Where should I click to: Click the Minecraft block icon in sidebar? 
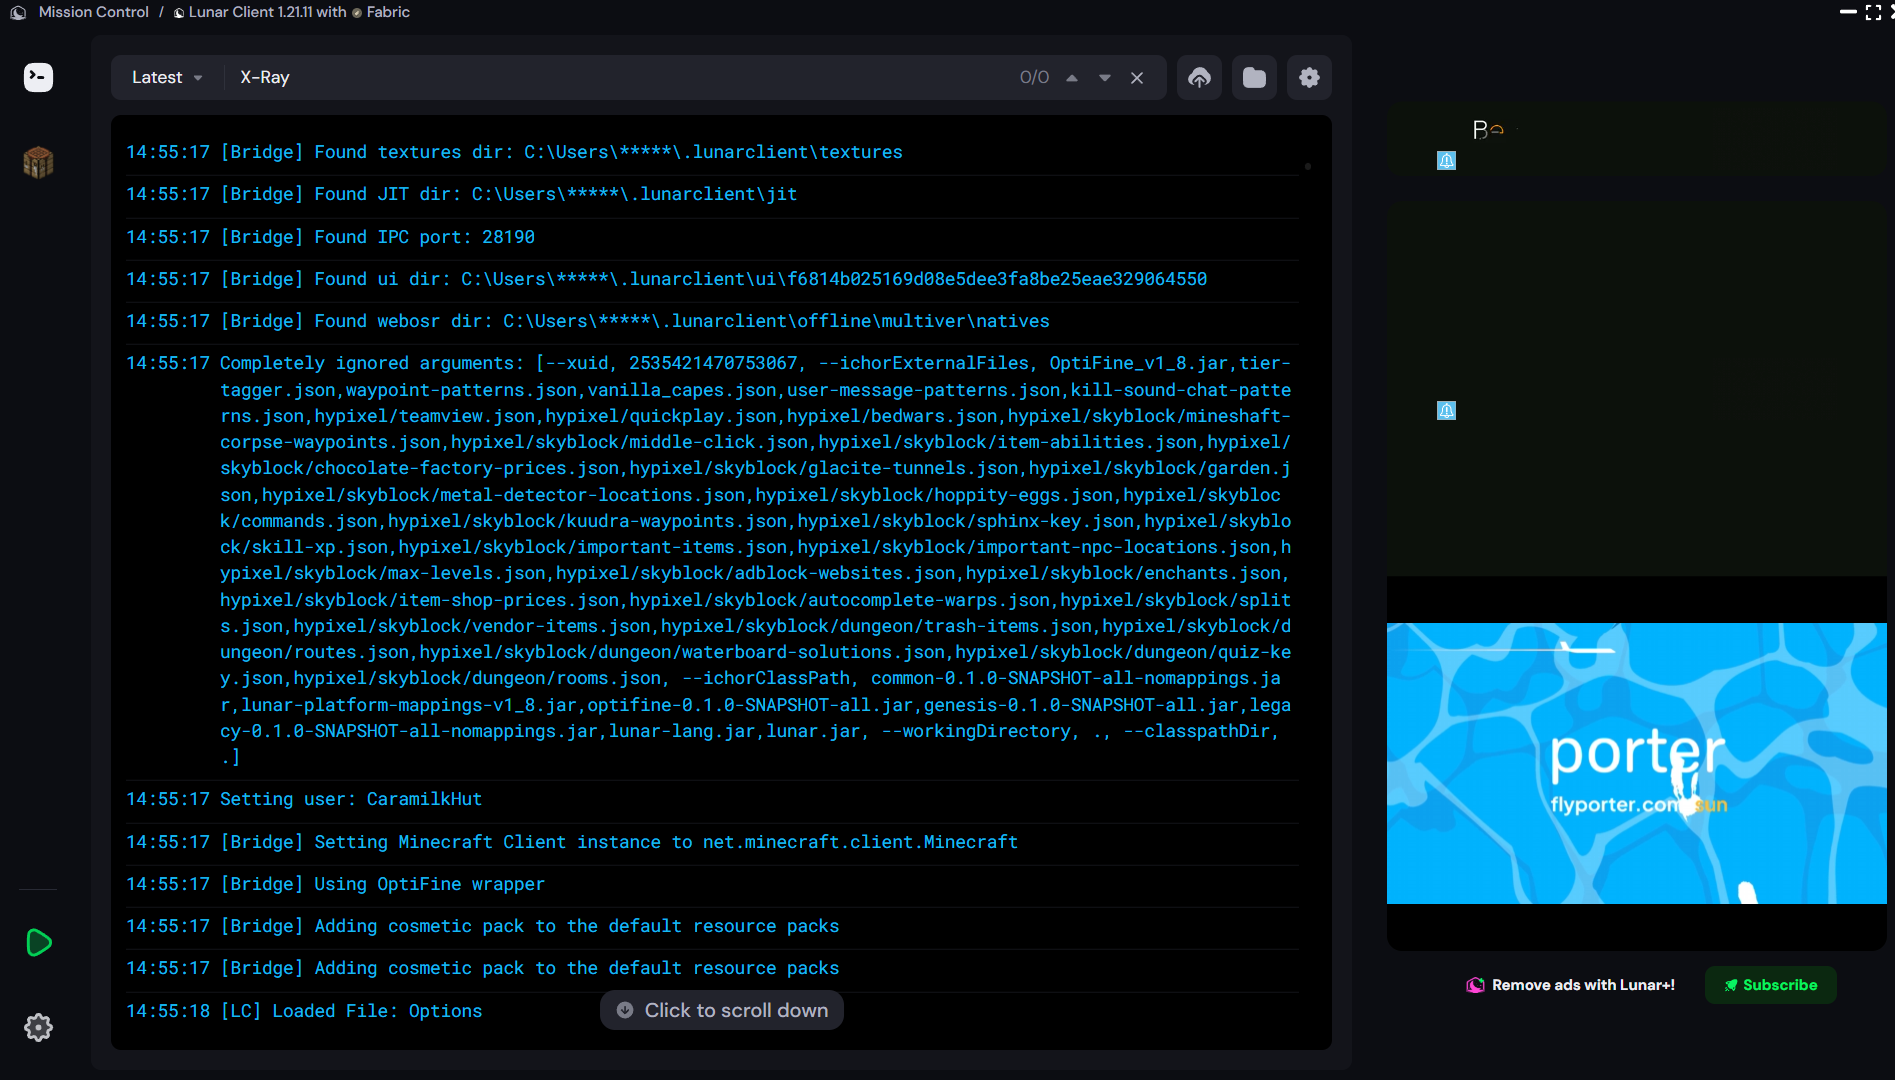38,162
